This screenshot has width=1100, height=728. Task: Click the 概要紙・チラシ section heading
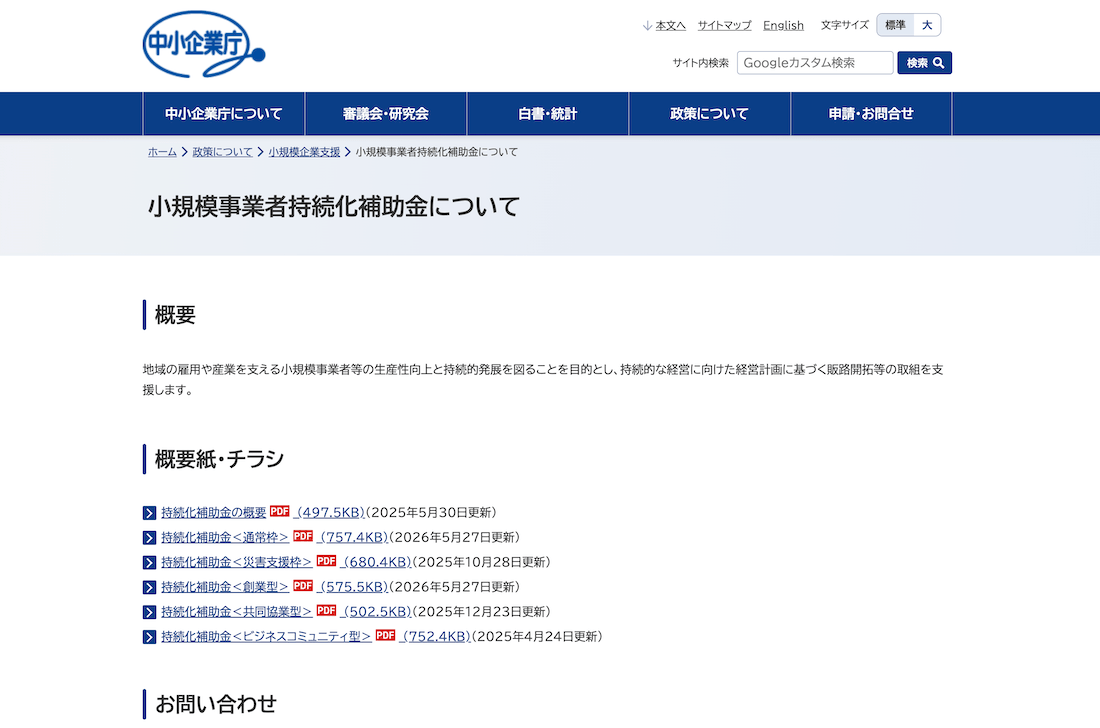coord(220,459)
